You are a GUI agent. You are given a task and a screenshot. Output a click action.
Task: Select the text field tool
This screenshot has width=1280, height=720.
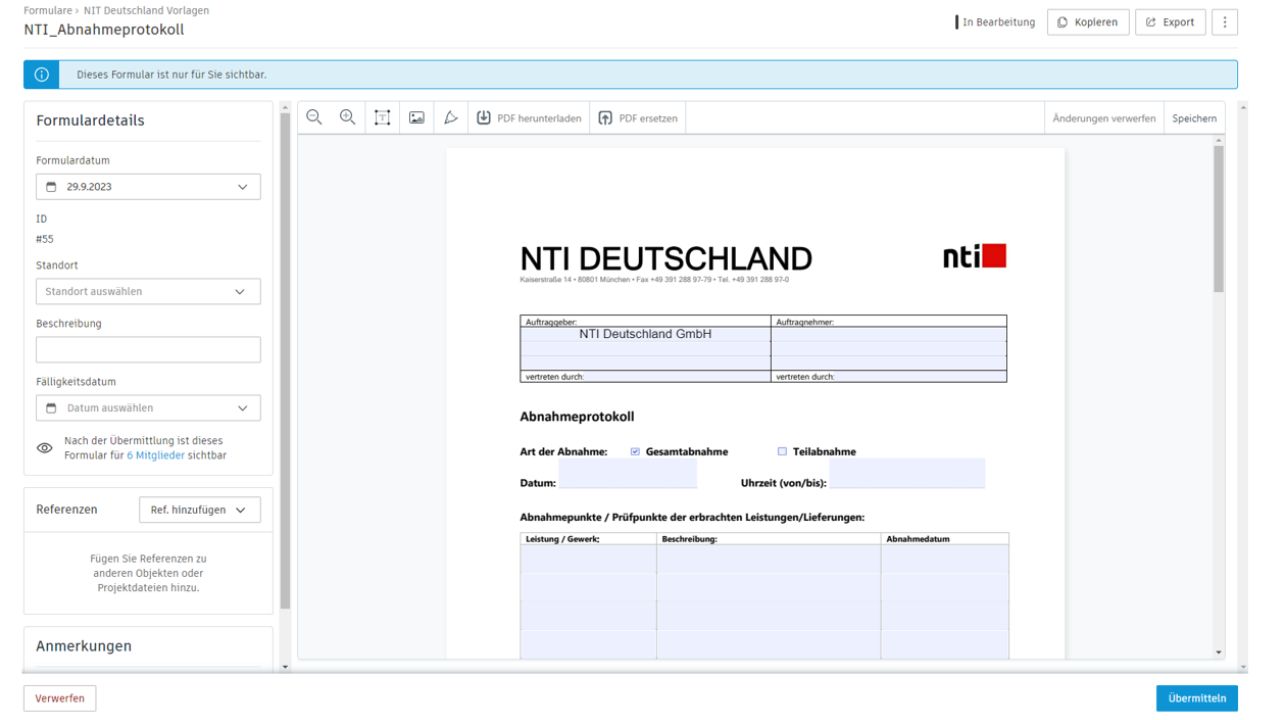click(381, 117)
